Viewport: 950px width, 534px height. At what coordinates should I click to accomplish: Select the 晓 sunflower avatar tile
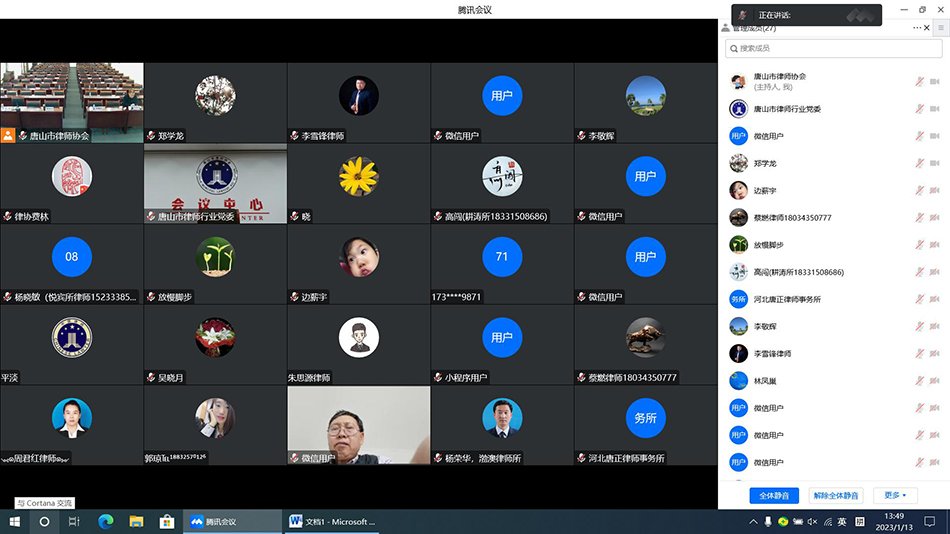point(359,183)
